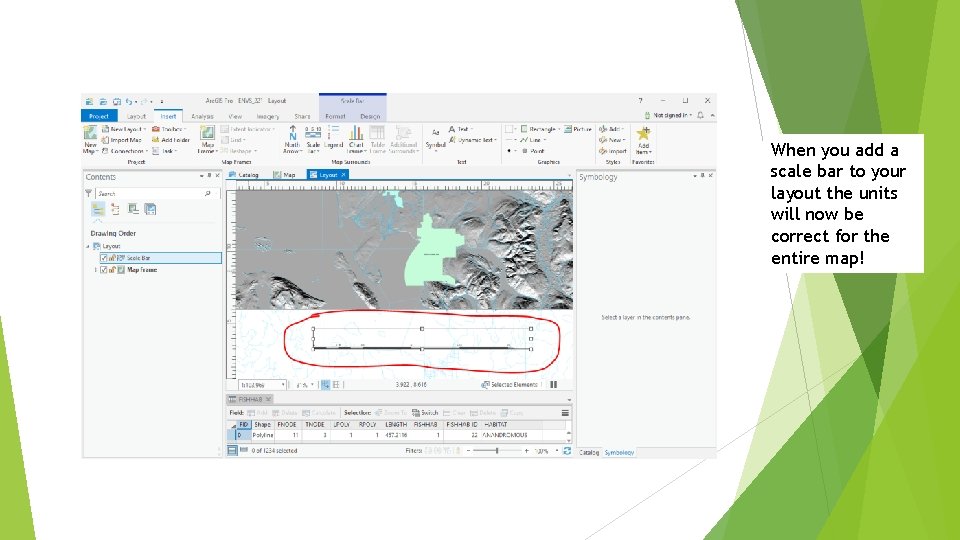Image resolution: width=960 pixels, height=540 pixels.
Task: Expand the Map Frame tree item
Action: point(96,270)
